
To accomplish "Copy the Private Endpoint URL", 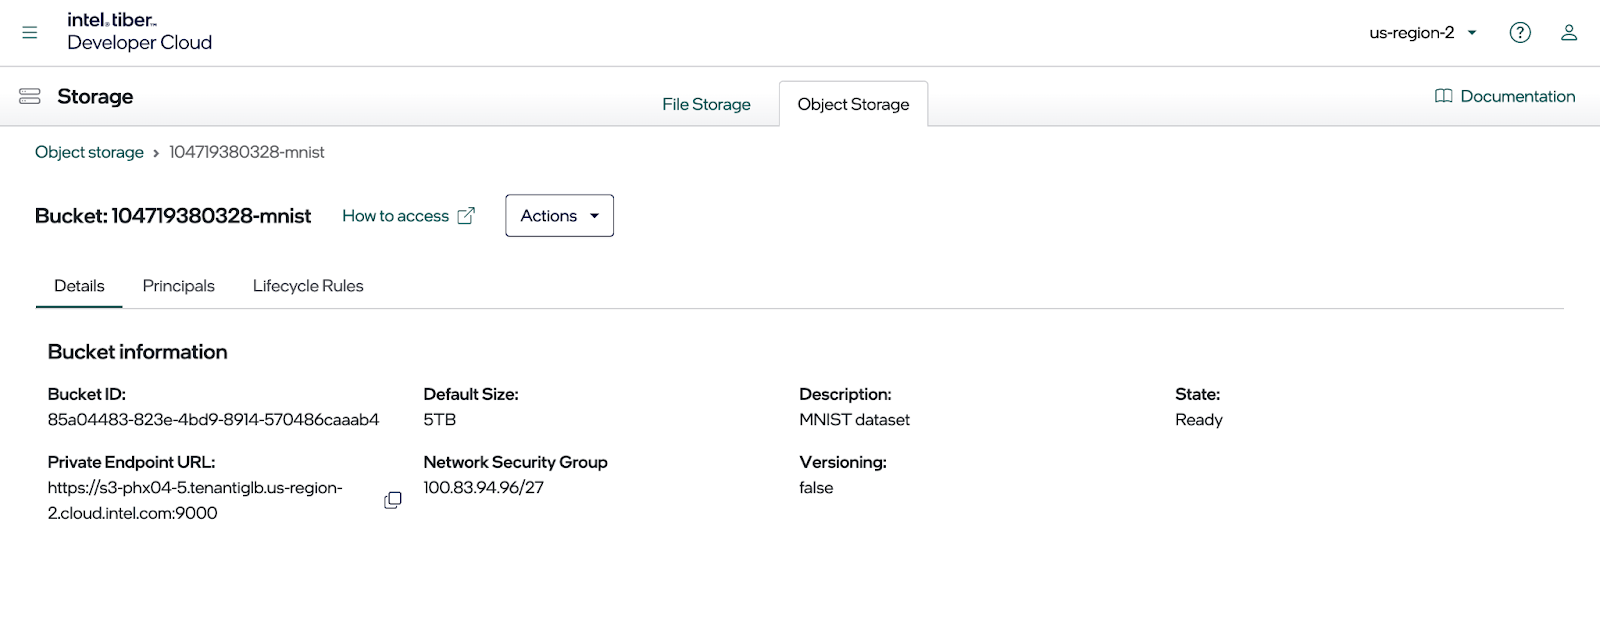I will pos(393,500).
